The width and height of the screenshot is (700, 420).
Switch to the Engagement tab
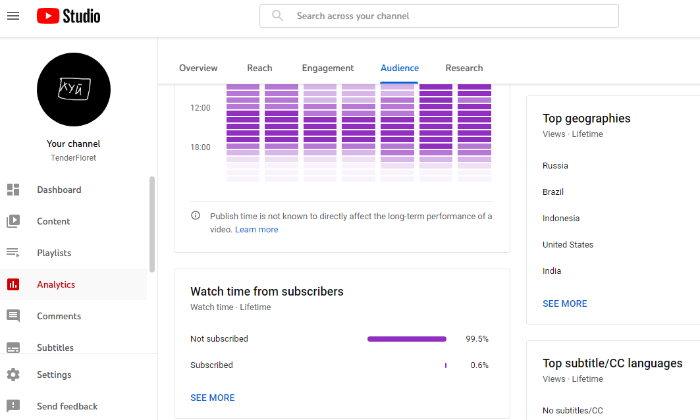(x=328, y=68)
